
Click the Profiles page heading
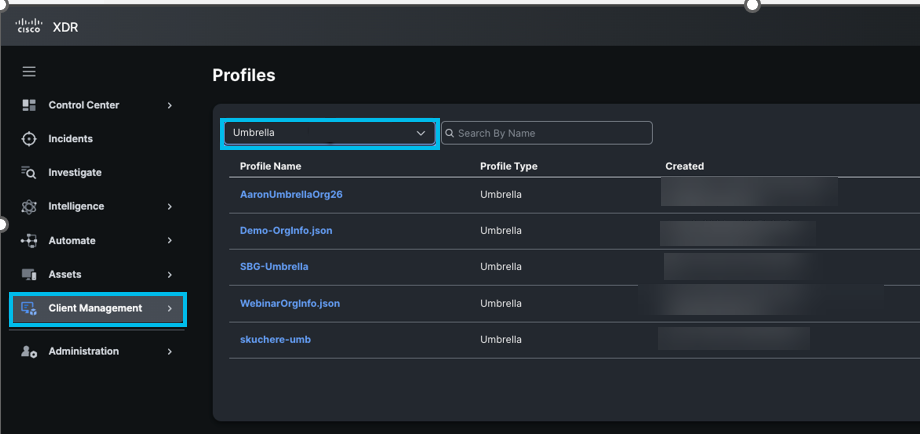point(243,75)
